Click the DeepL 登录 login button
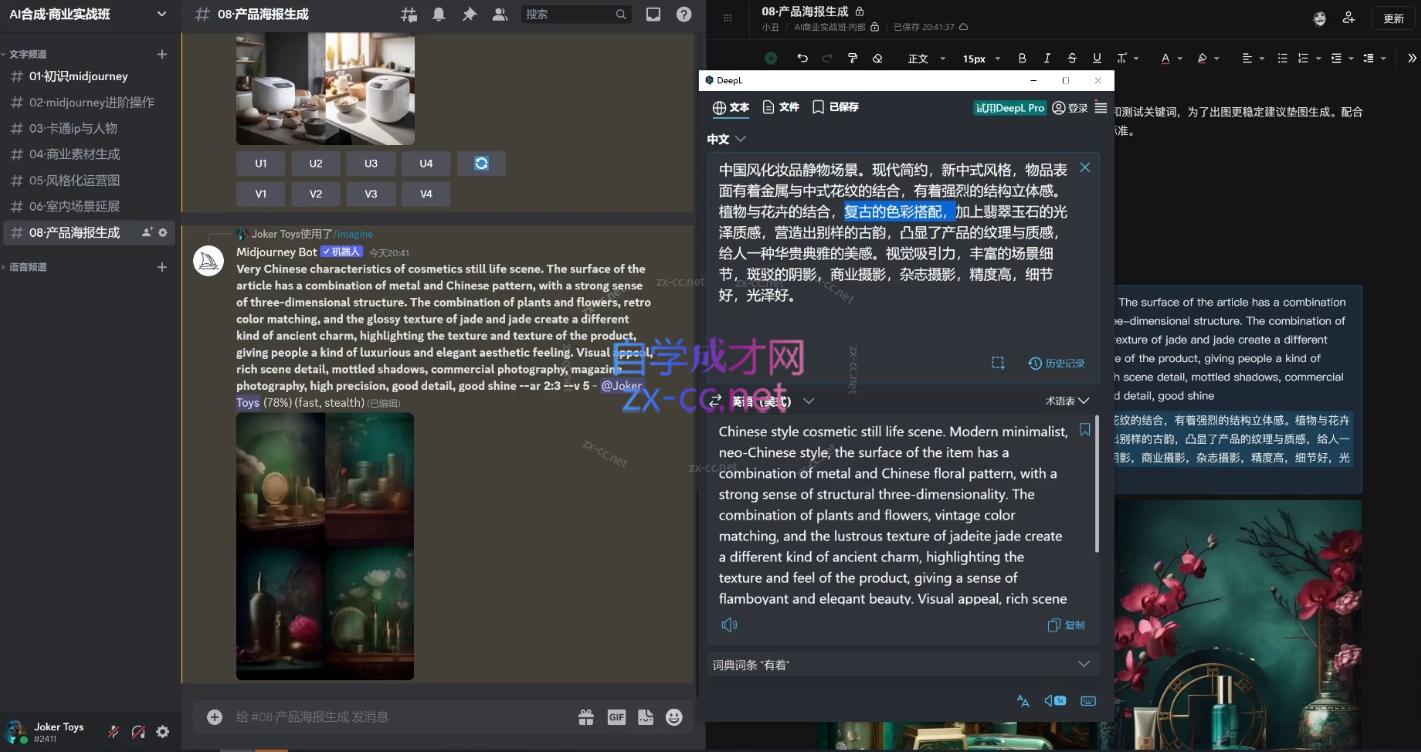This screenshot has height=752, width=1421. (1070, 108)
